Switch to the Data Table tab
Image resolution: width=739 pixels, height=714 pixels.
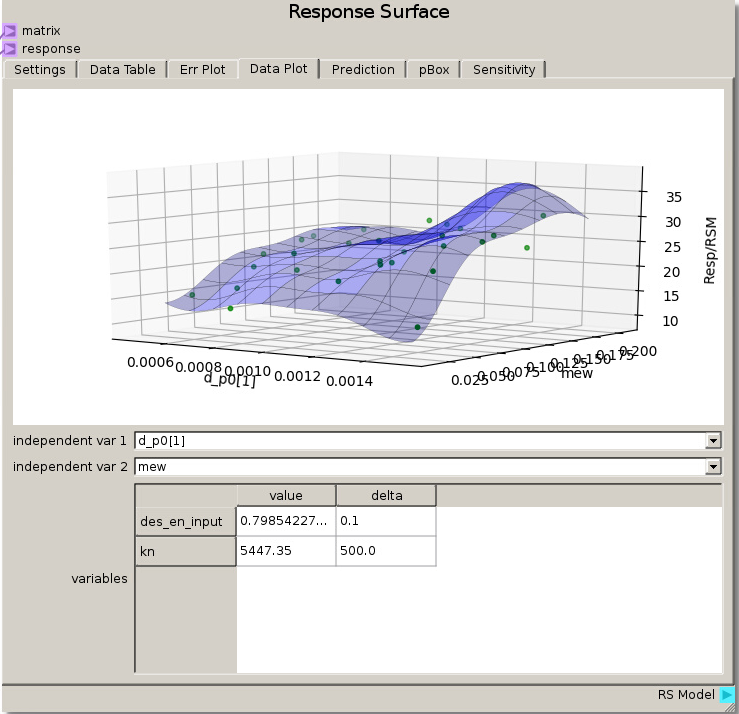pyautogui.click(x=123, y=70)
